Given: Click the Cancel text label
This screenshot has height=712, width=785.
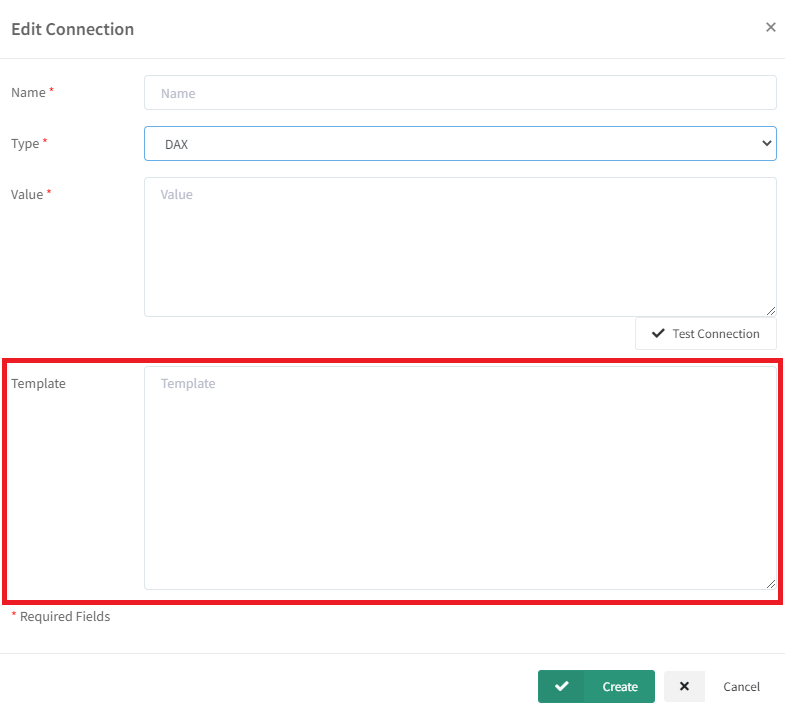Looking at the screenshot, I should point(741,686).
